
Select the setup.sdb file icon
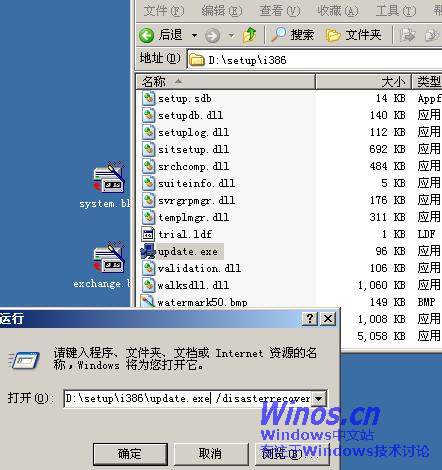(x=148, y=98)
